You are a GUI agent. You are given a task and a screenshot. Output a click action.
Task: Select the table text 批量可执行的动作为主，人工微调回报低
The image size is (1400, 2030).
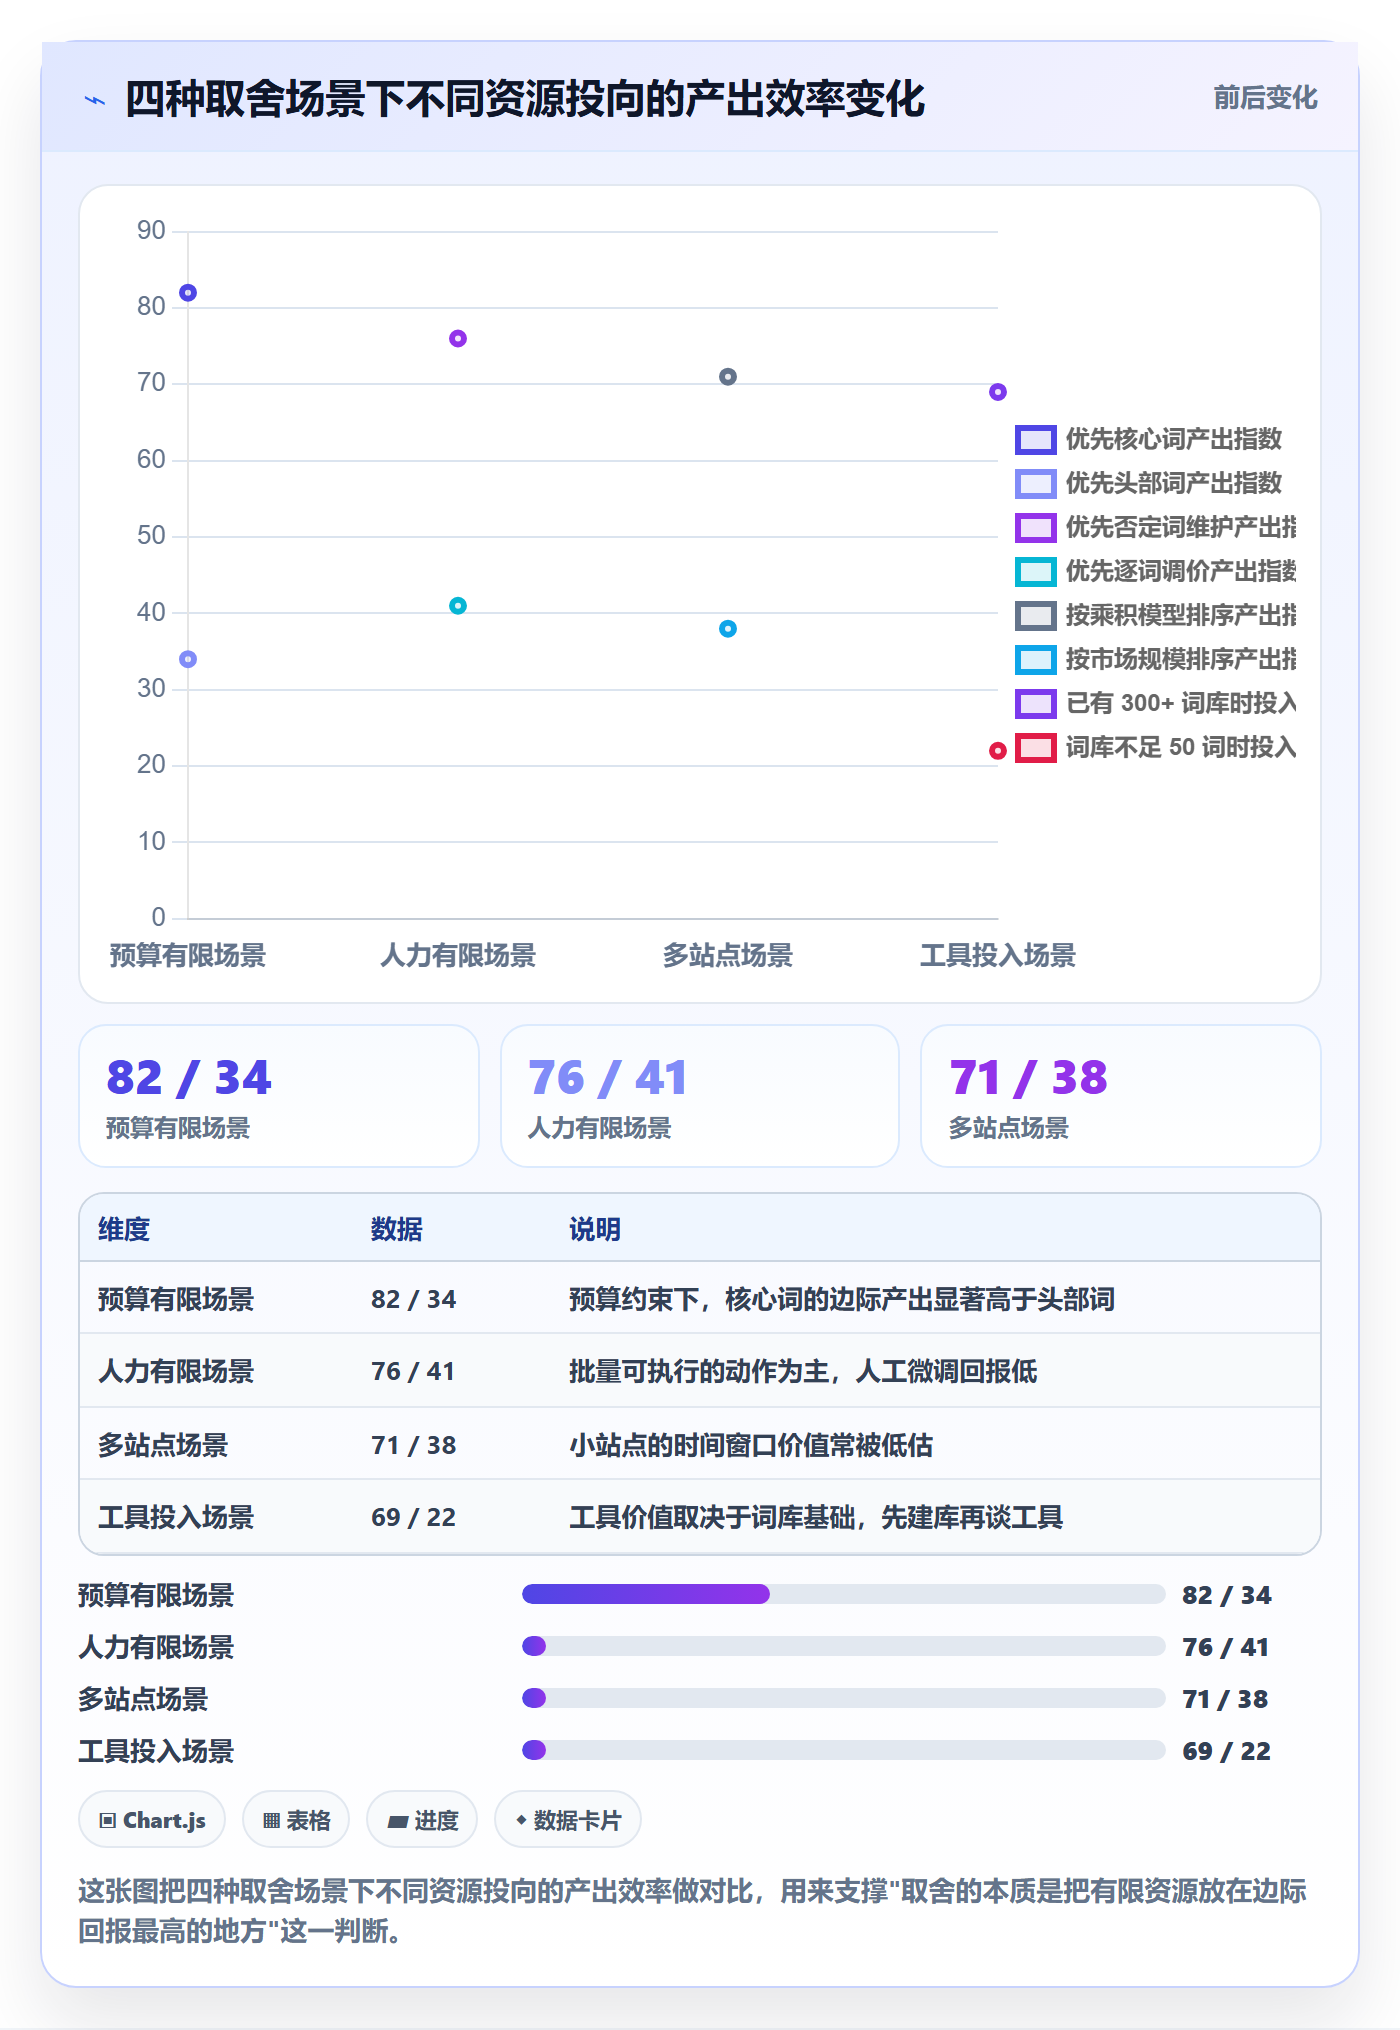pos(803,1371)
